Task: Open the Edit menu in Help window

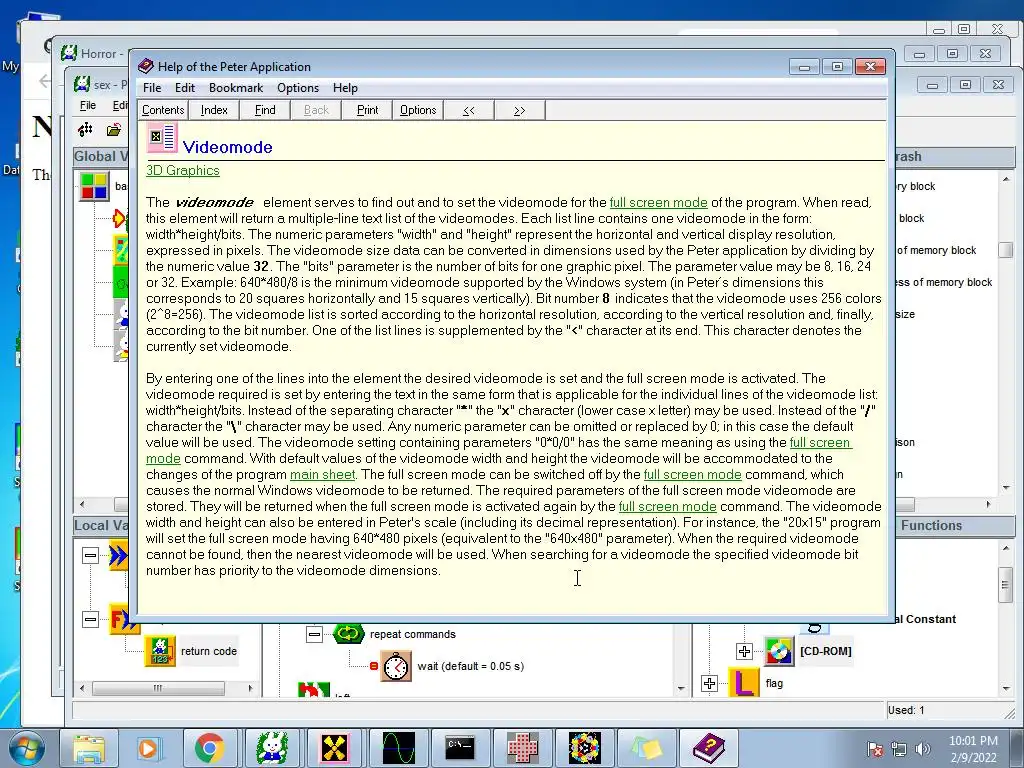Action: 185,88
